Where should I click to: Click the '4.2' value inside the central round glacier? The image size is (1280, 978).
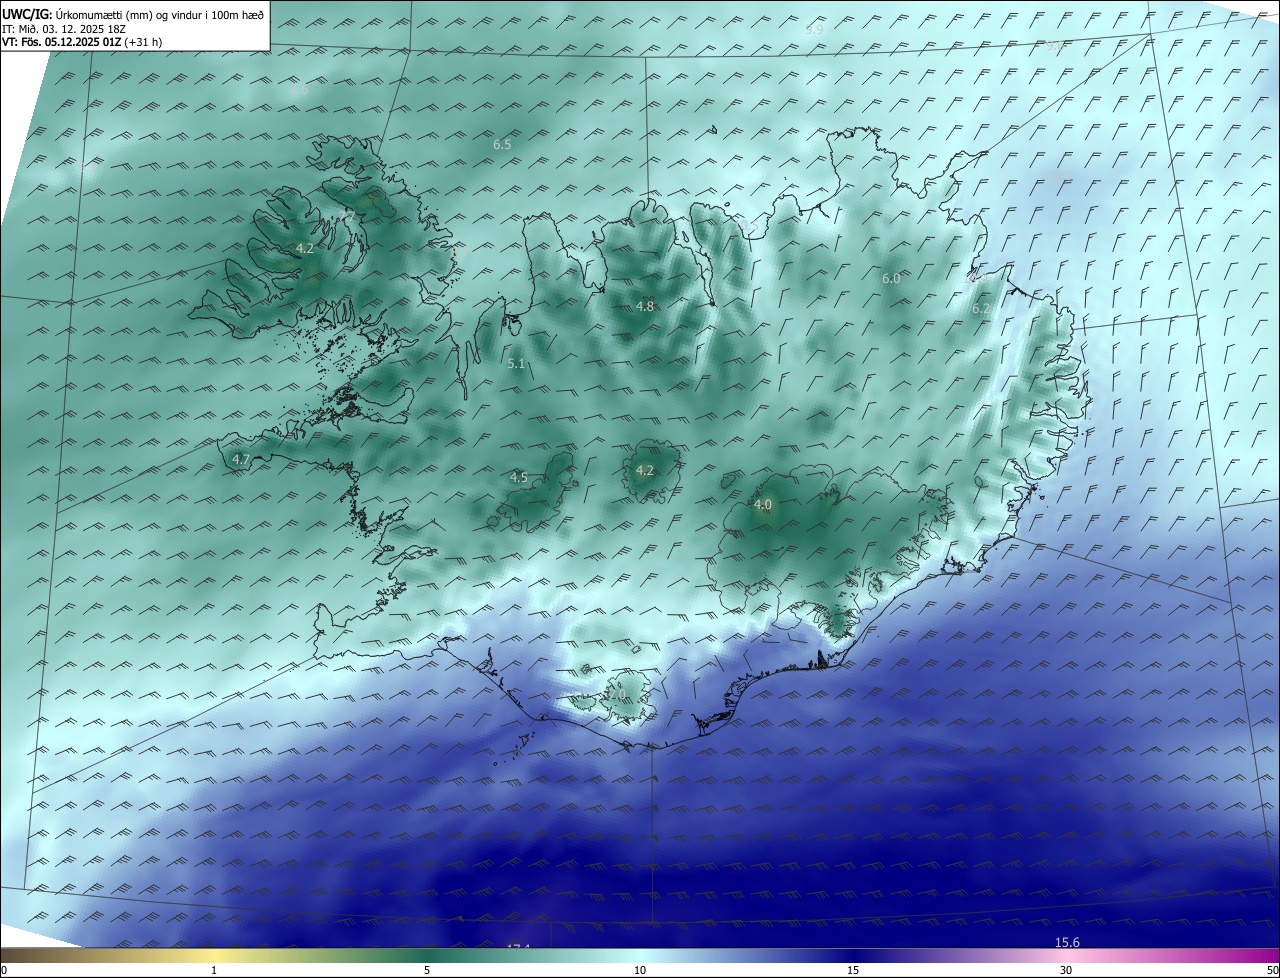point(645,471)
